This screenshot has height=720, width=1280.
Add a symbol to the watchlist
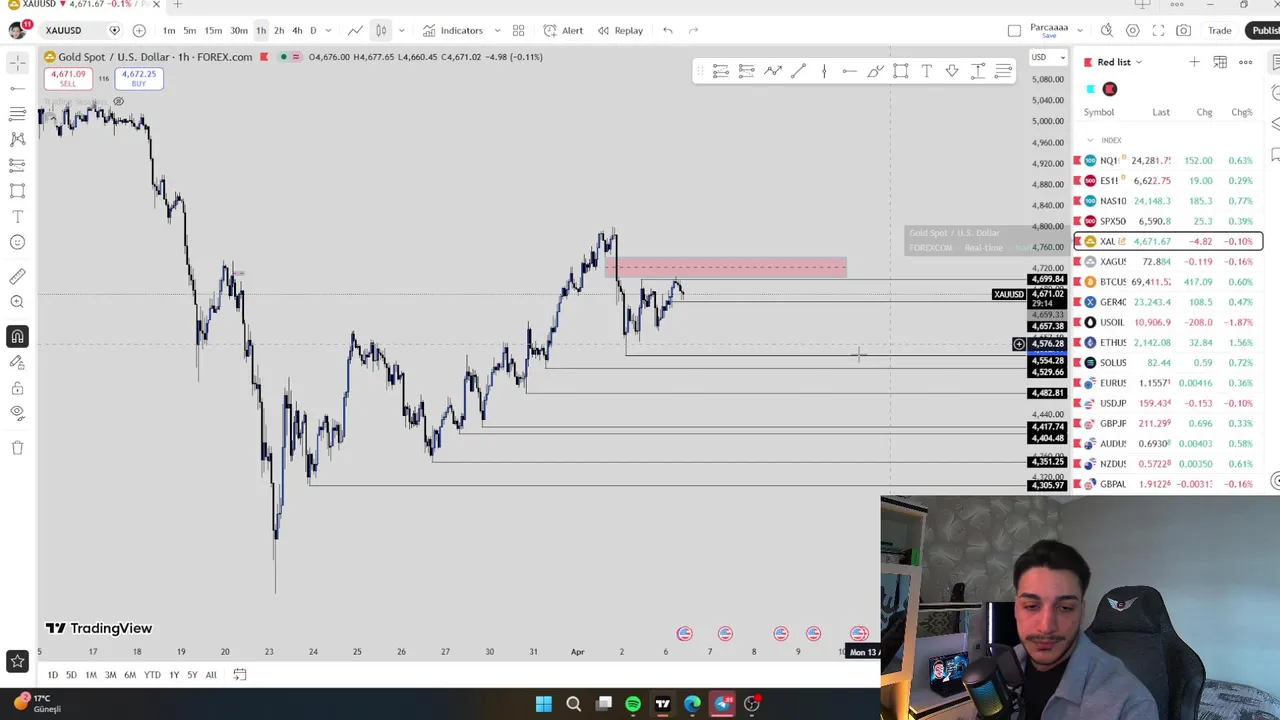point(1194,62)
